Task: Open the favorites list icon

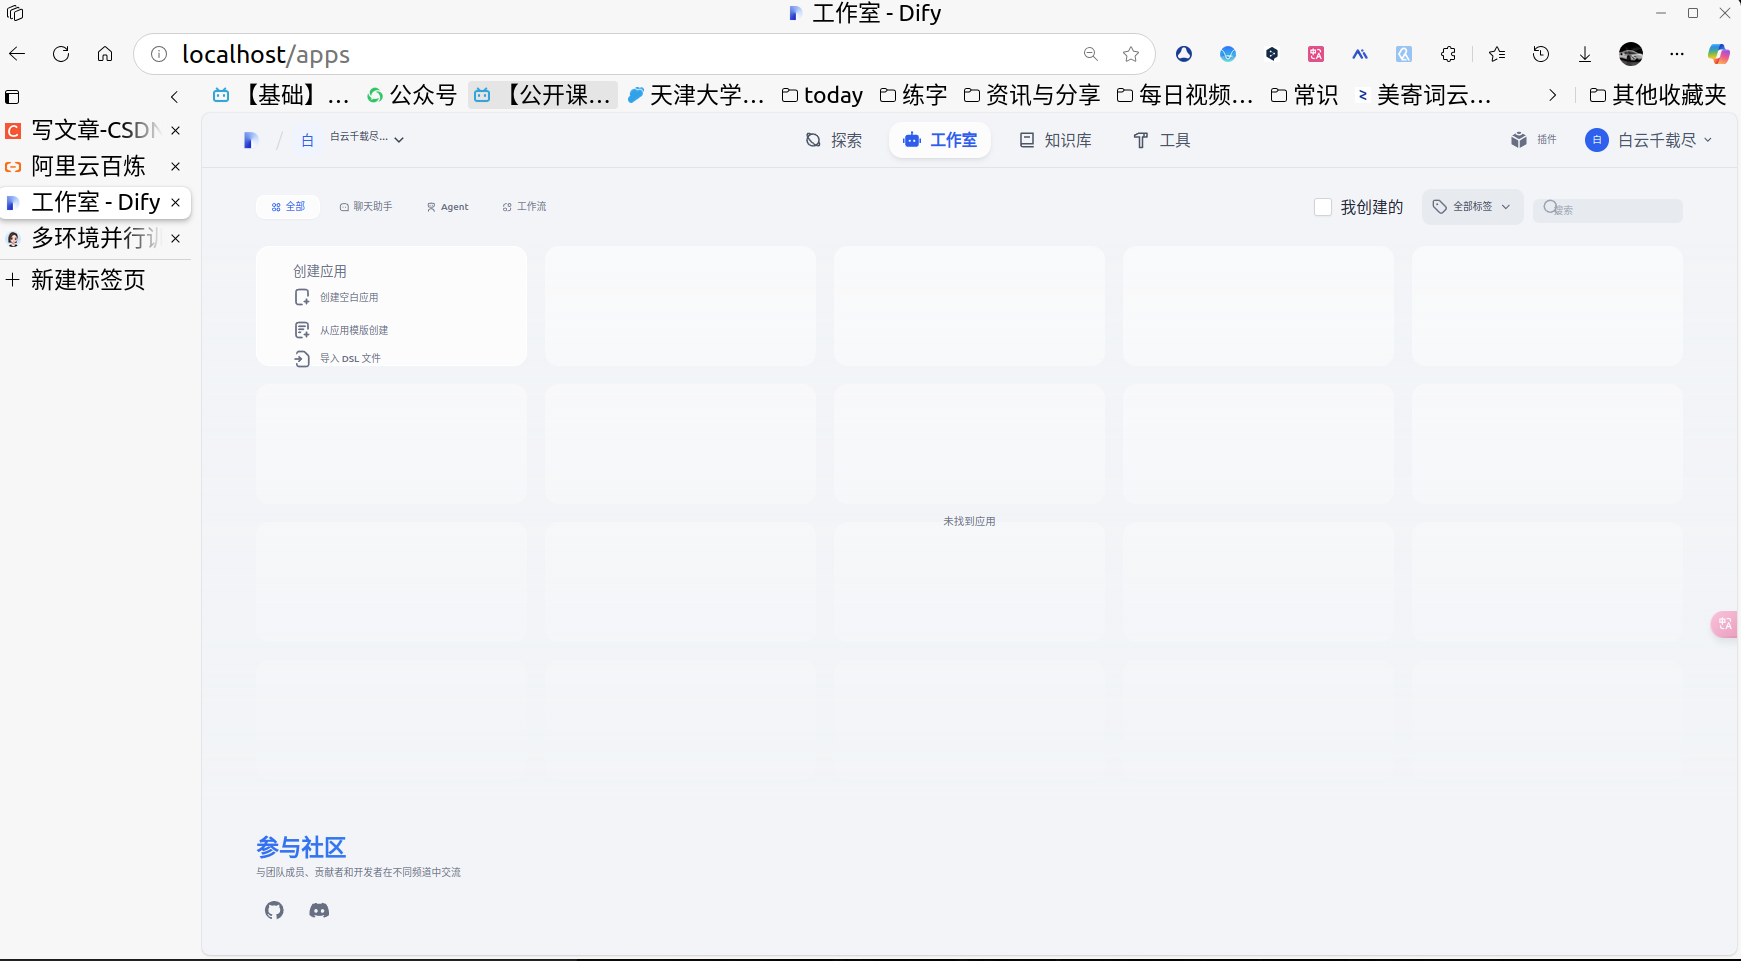Action: (x=1497, y=54)
